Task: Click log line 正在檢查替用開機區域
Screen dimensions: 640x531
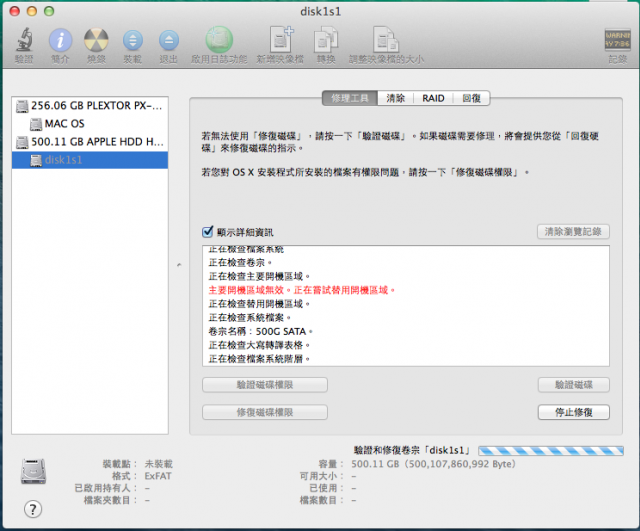Action: coord(259,304)
